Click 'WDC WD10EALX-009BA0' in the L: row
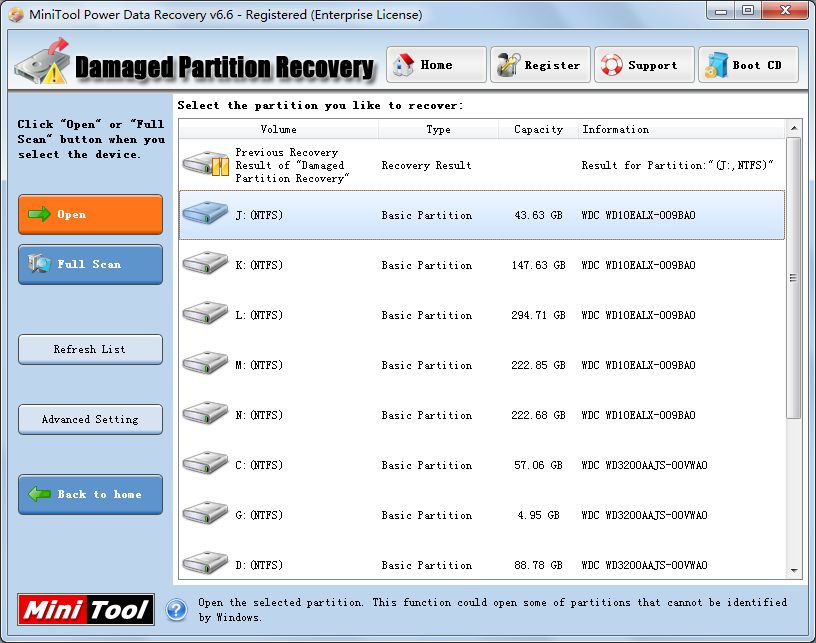 (638, 315)
